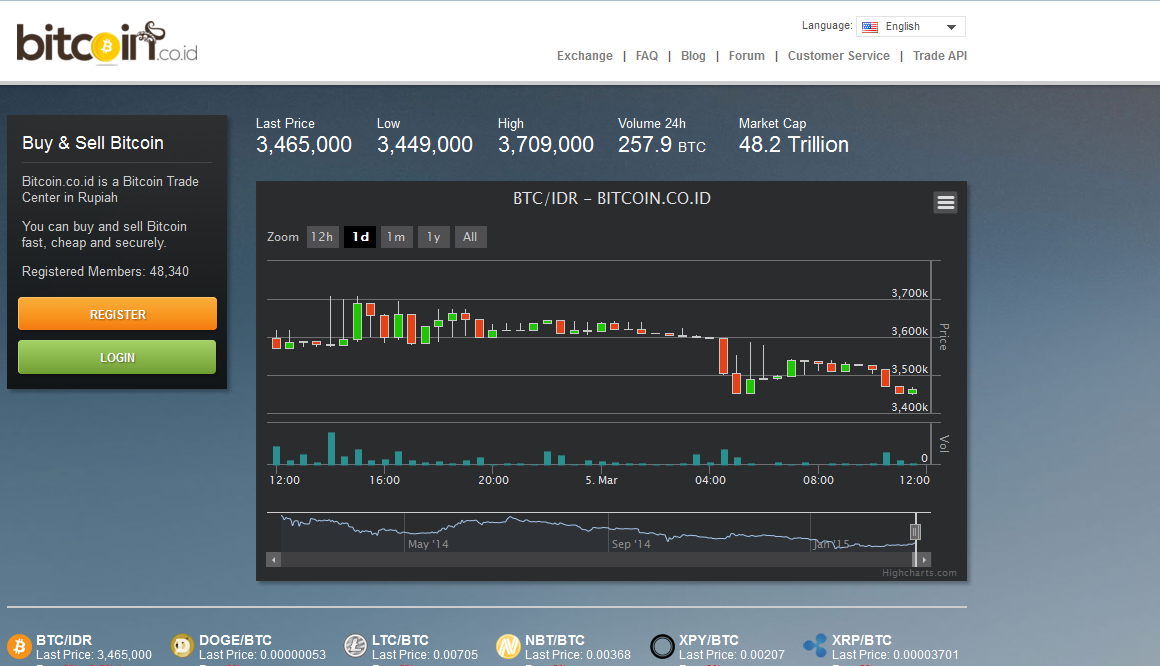Viewport: 1160px width, 666px height.
Task: Open the Language dropdown showing English
Action: (911, 27)
